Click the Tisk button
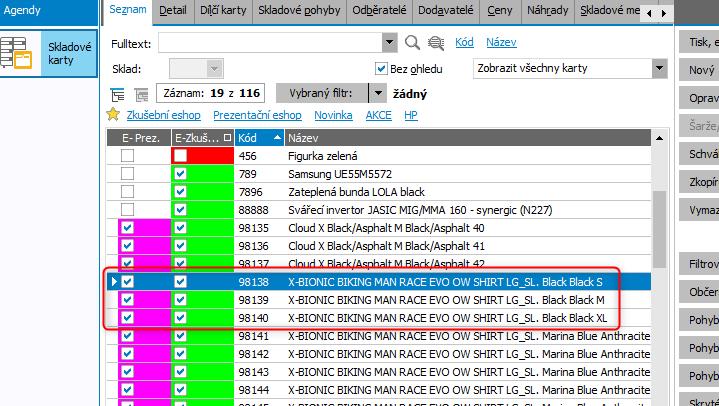The height and width of the screenshot is (406, 719). tap(699, 42)
